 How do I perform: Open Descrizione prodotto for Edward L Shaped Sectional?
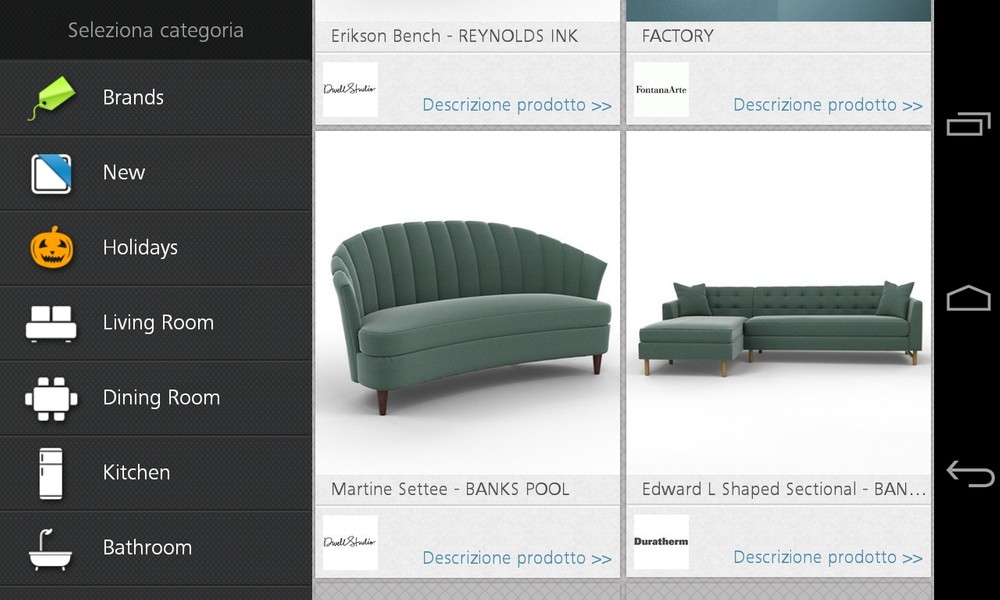(828, 557)
